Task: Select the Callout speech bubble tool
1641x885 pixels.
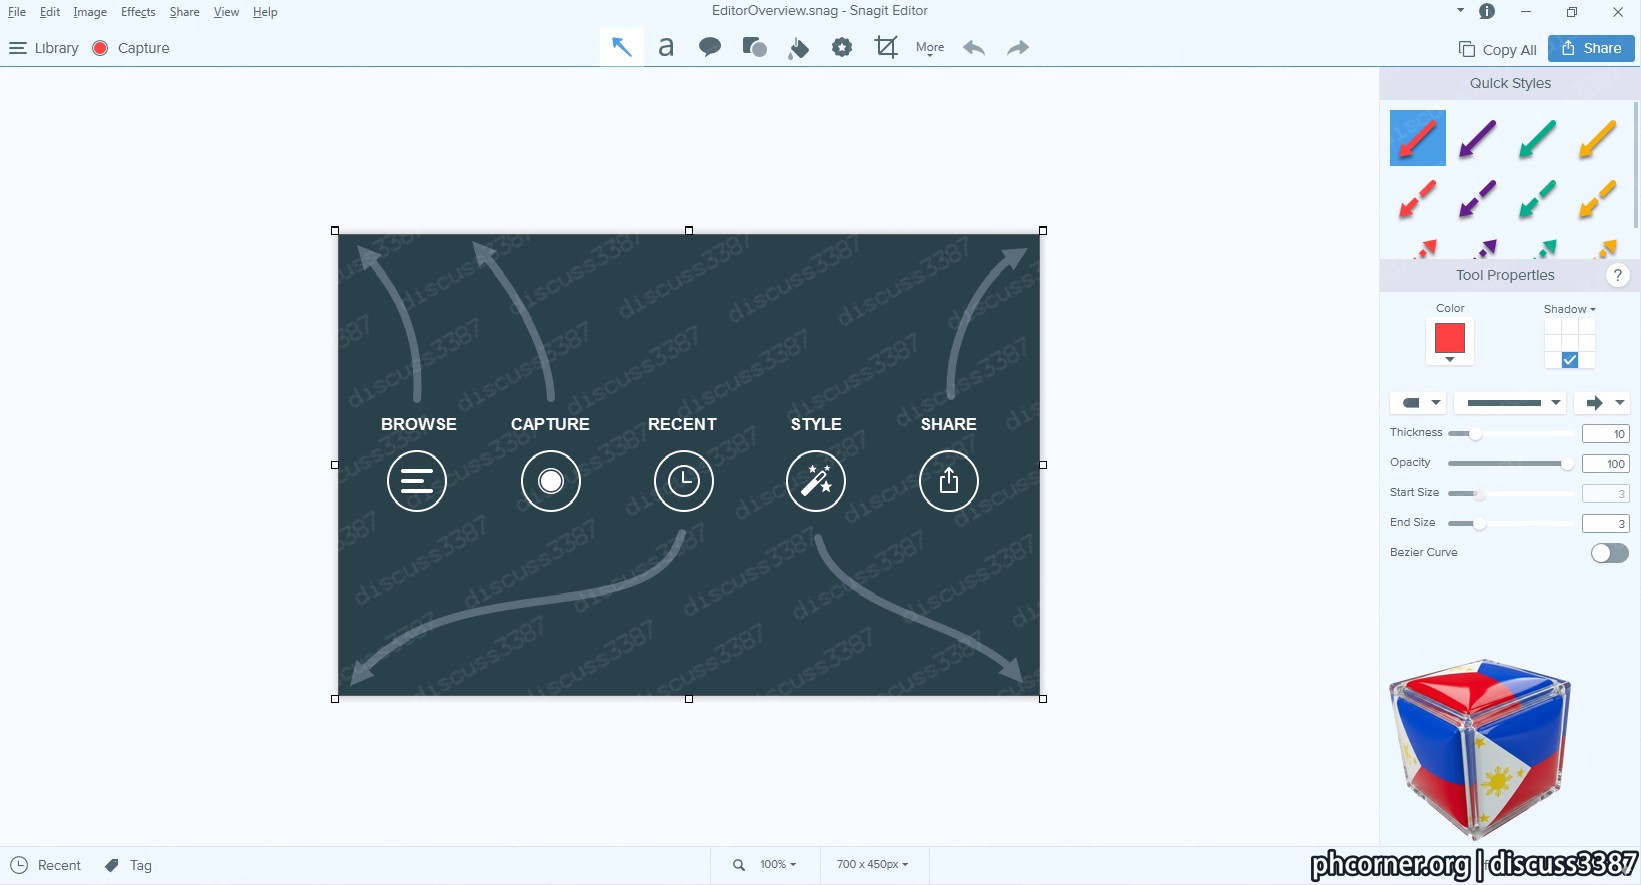Action: point(710,47)
